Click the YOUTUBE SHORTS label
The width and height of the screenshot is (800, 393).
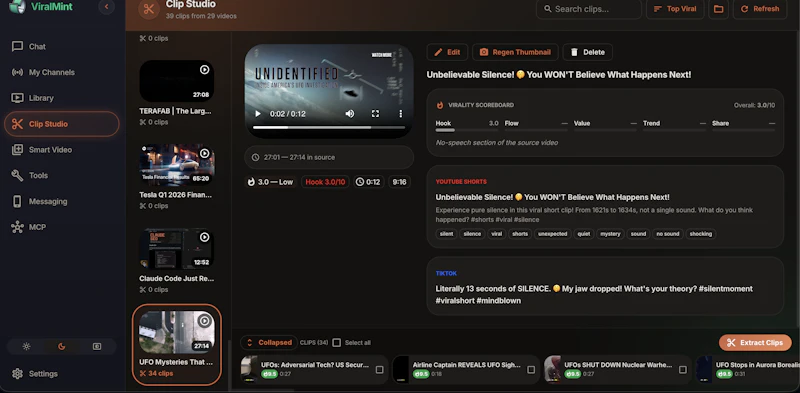point(461,182)
